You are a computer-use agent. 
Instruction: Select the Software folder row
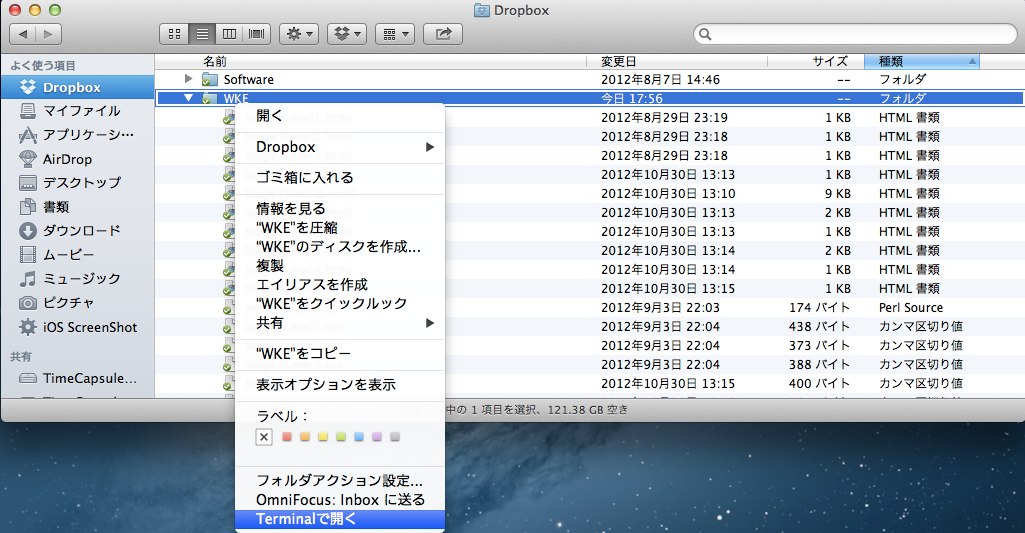(x=589, y=79)
